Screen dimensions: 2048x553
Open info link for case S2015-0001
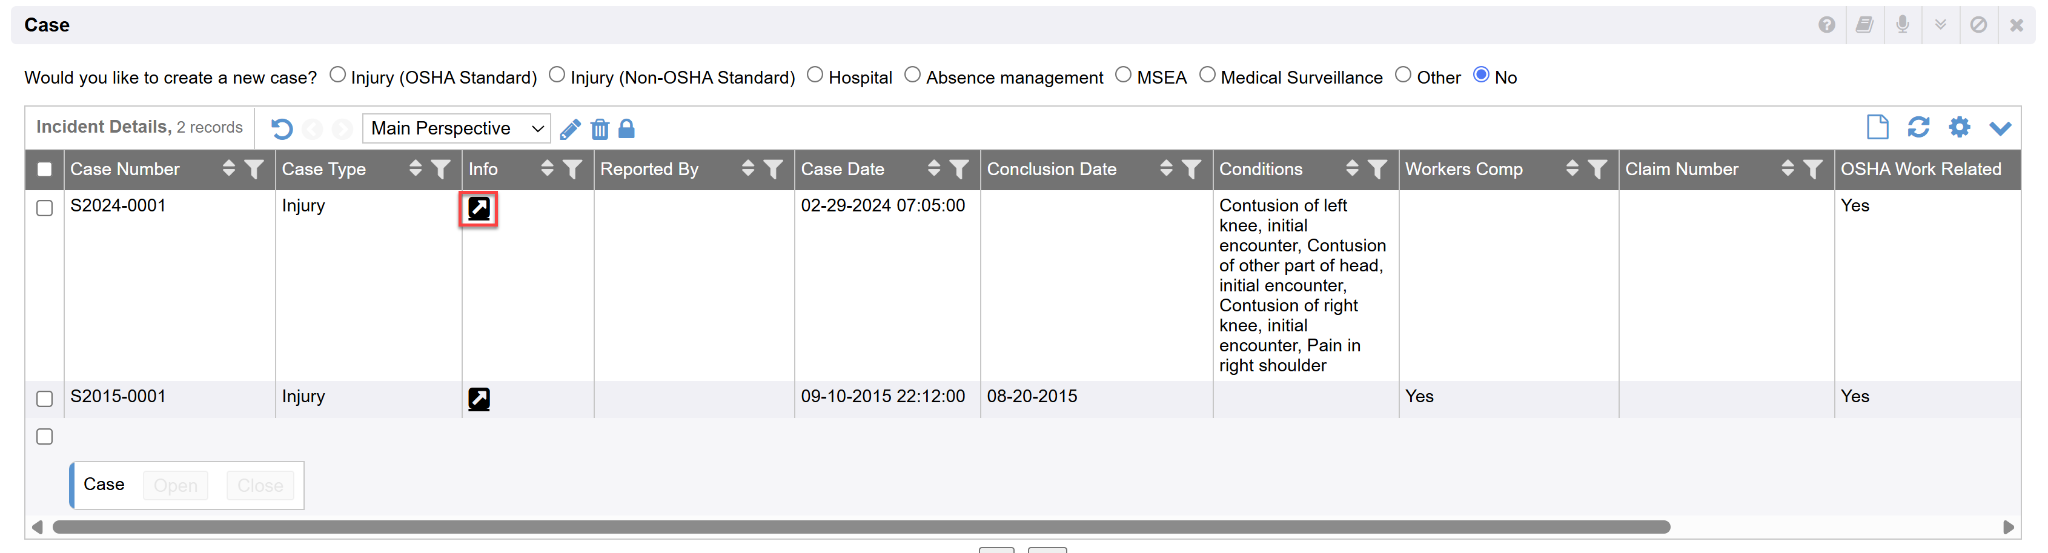click(479, 399)
